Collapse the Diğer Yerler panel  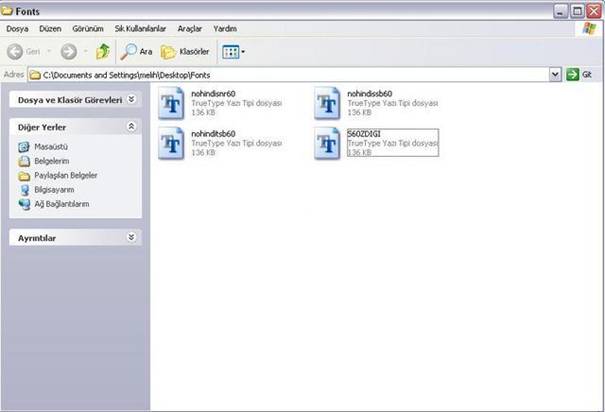[x=131, y=127]
